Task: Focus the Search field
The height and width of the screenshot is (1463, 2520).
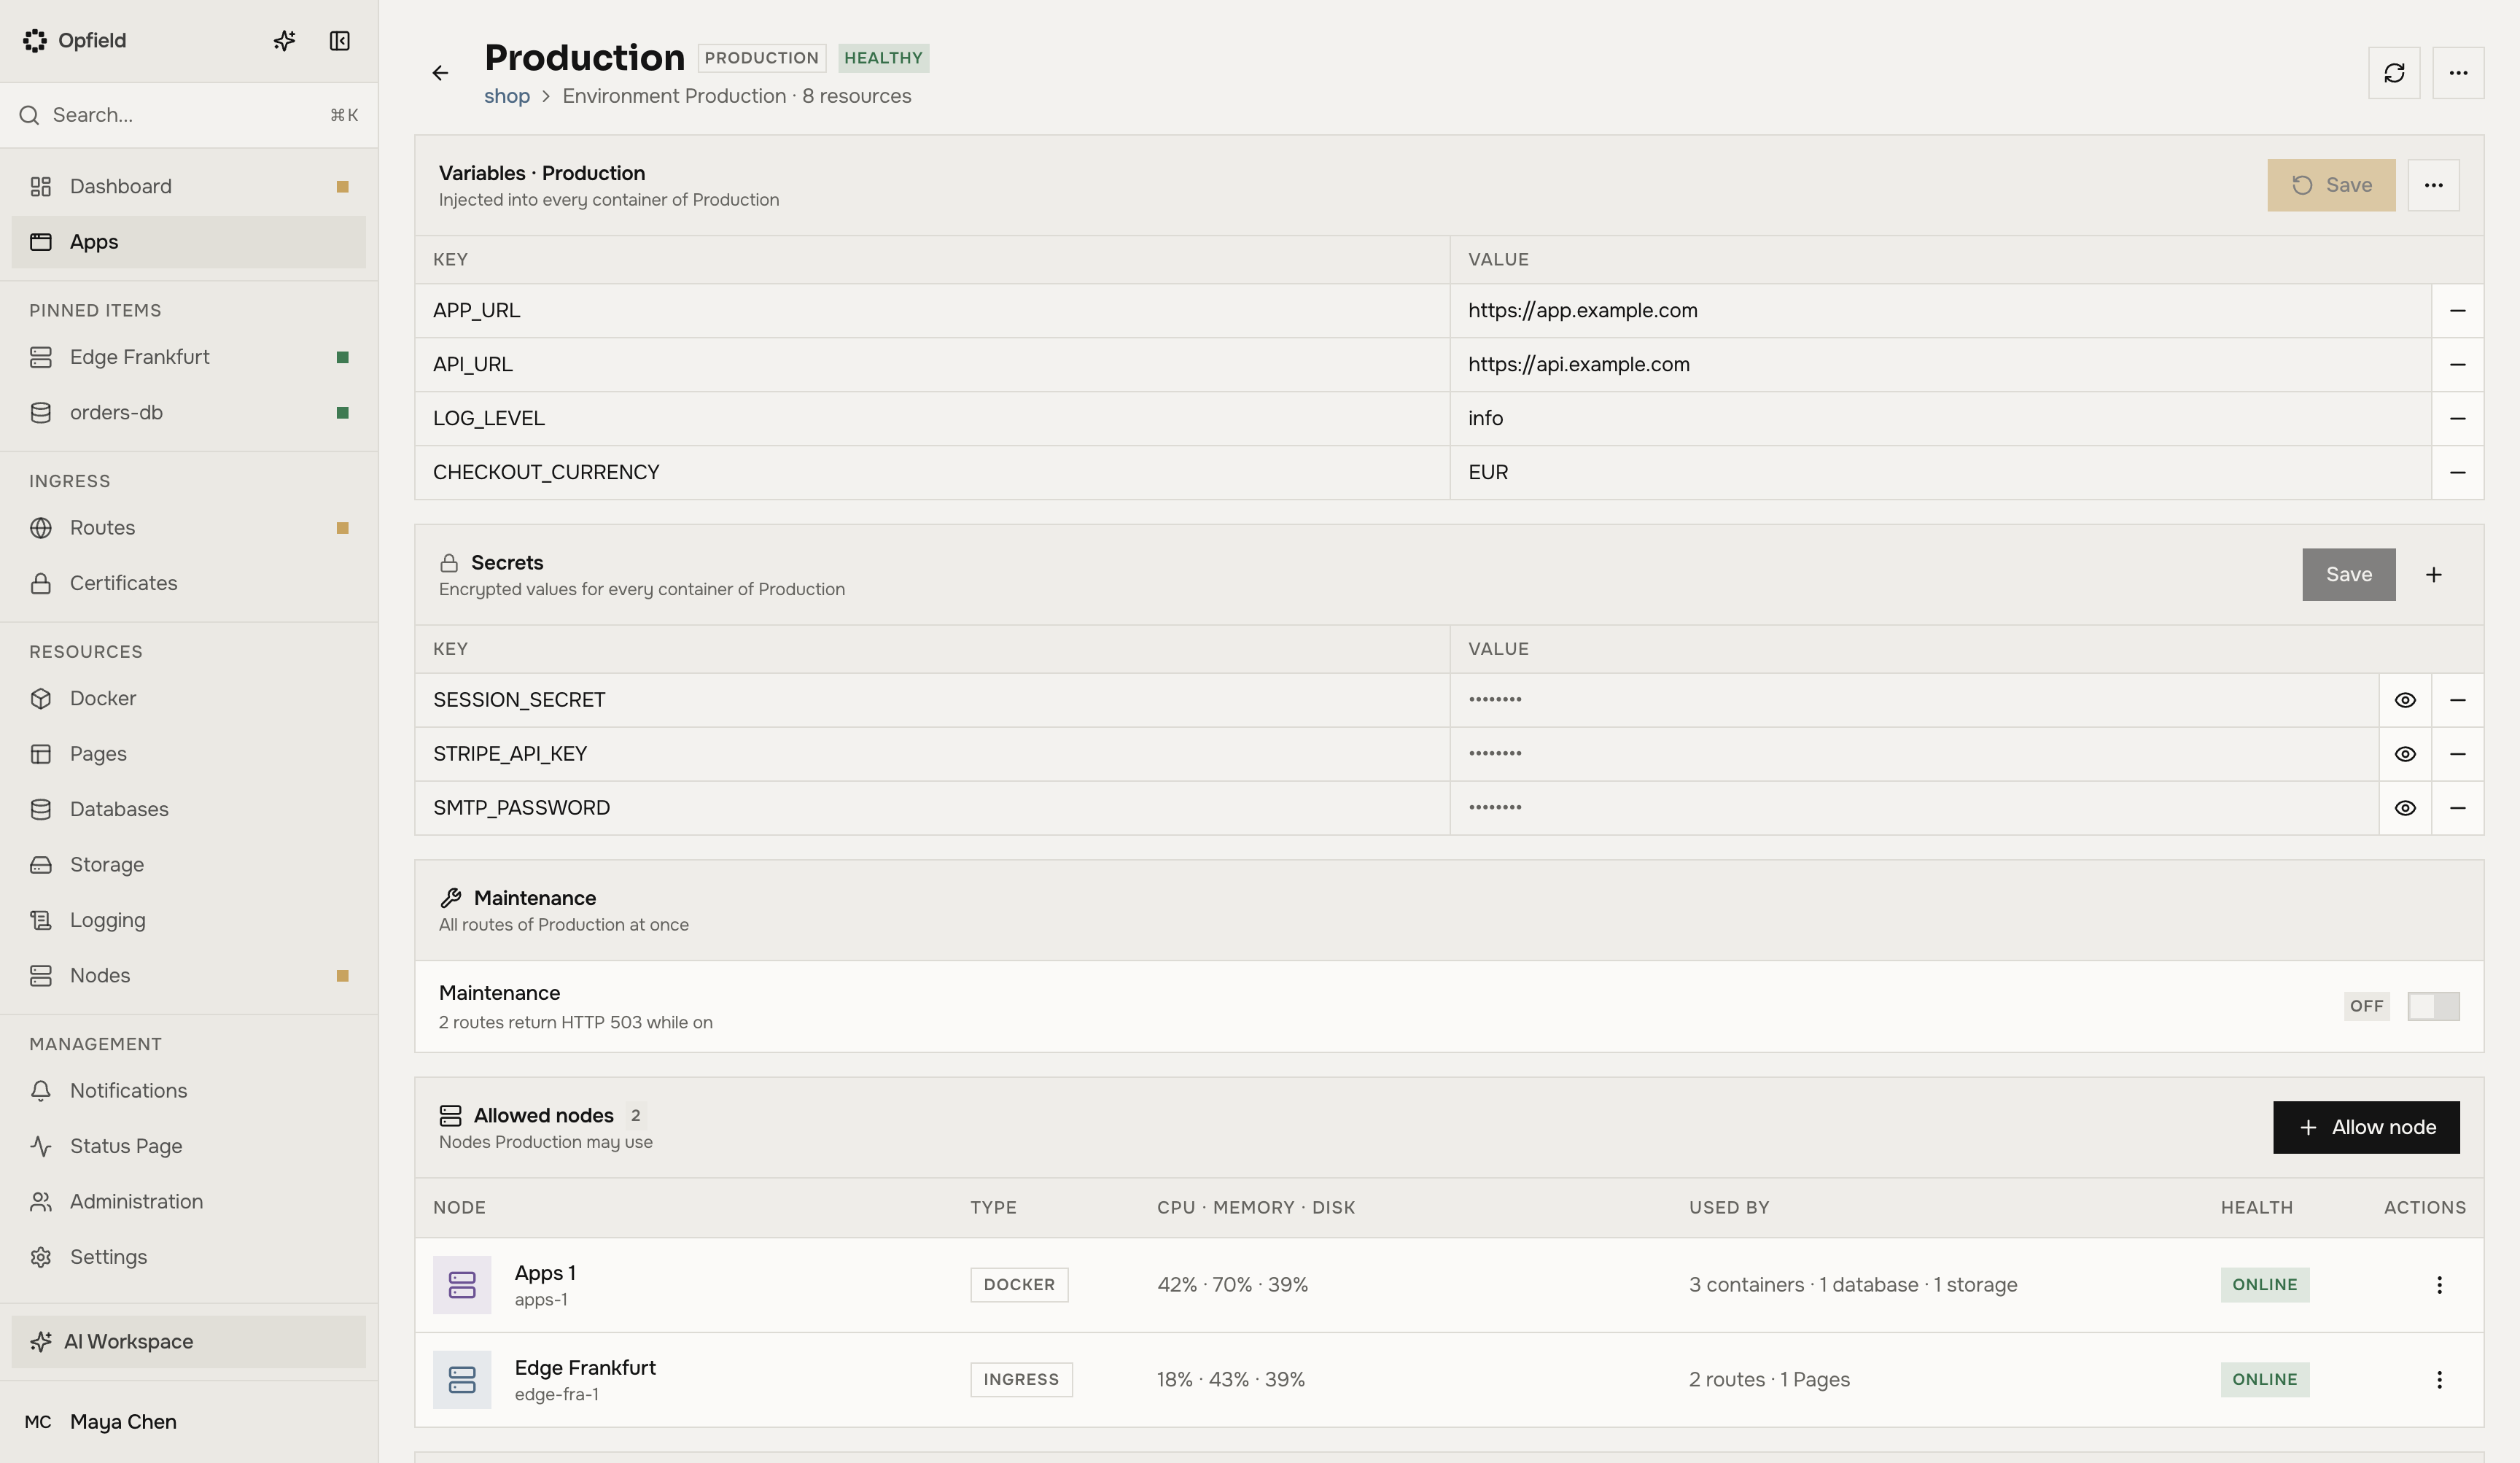Action: click(189, 115)
